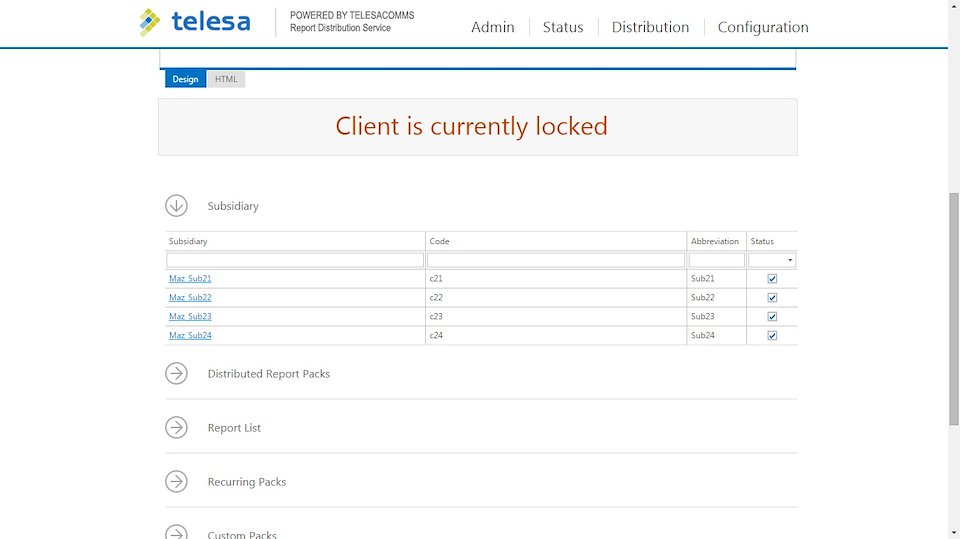Screen dimensions: 960x539
Task: Select the Sub21 abbreviation cell
Action: 716,278
